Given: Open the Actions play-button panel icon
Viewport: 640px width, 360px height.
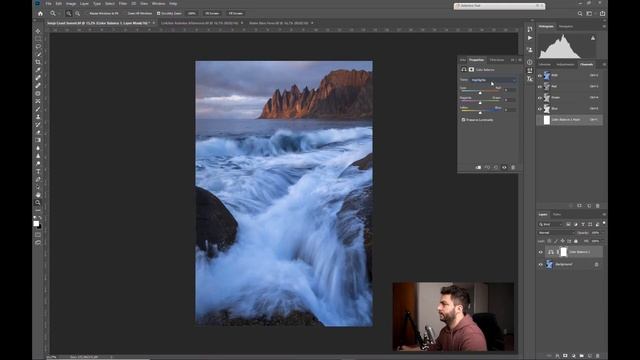Looking at the screenshot, I should coord(530,38).
